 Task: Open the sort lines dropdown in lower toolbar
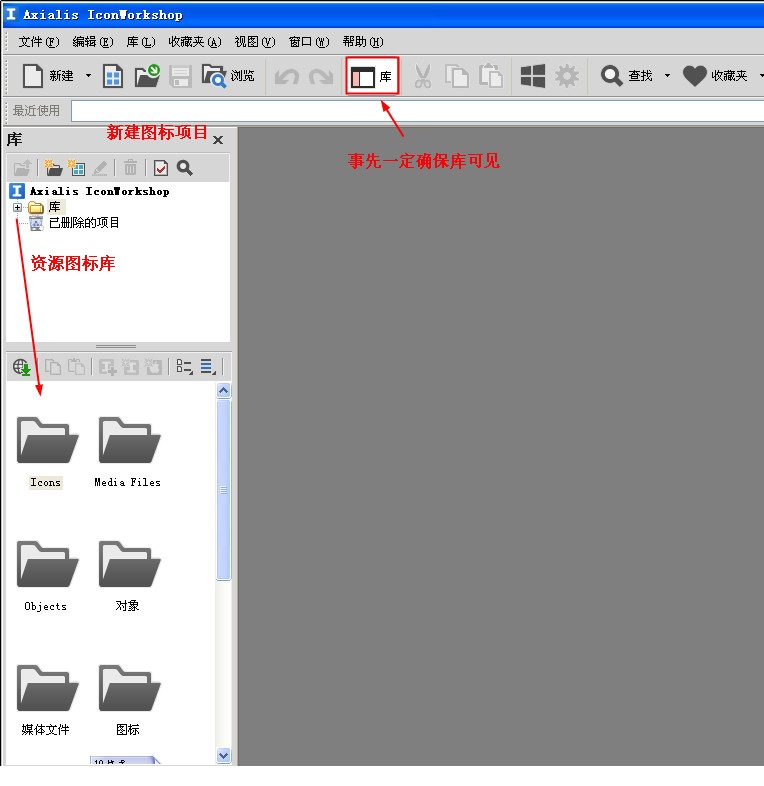click(x=208, y=367)
